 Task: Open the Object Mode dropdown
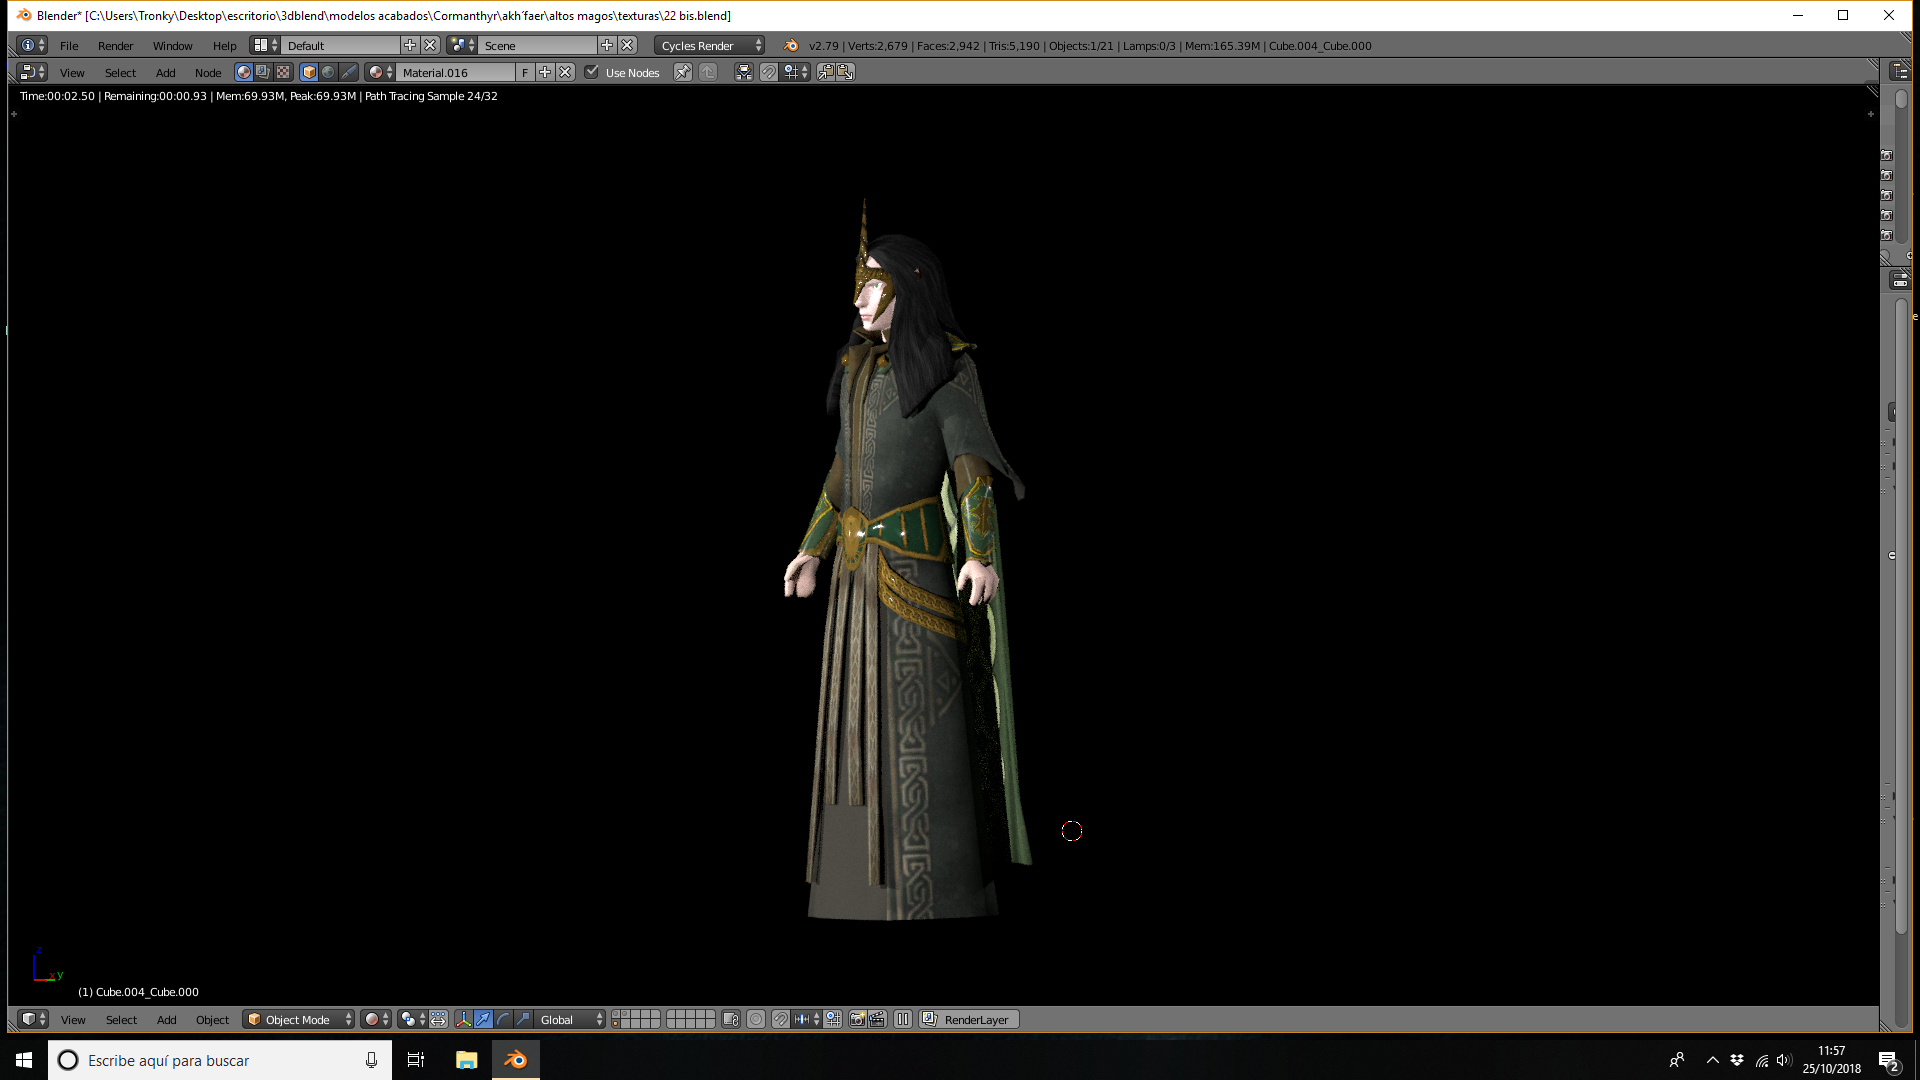(x=298, y=1019)
